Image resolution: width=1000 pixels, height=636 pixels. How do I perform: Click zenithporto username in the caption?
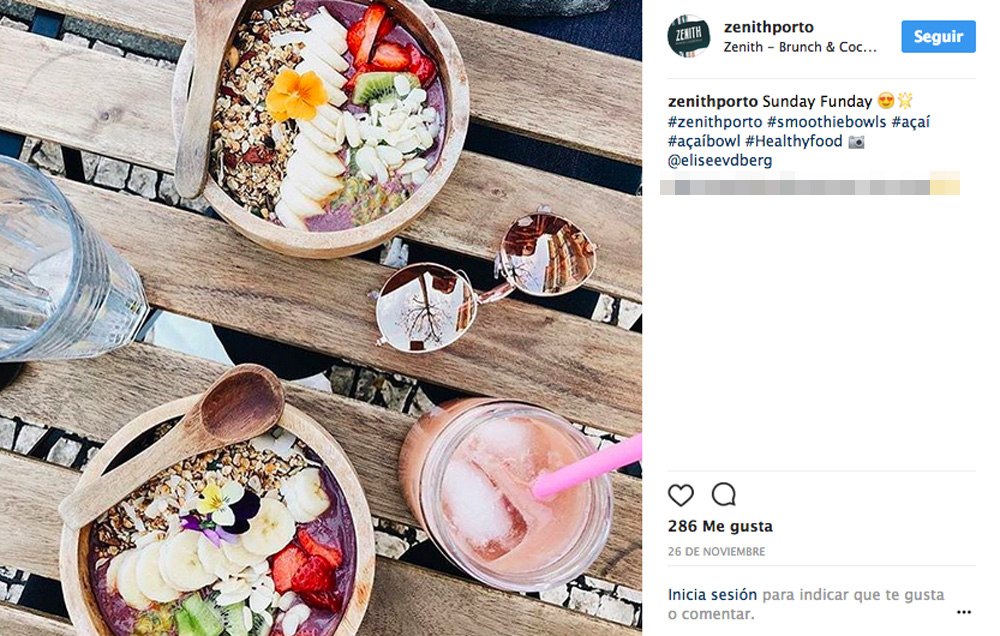712,101
